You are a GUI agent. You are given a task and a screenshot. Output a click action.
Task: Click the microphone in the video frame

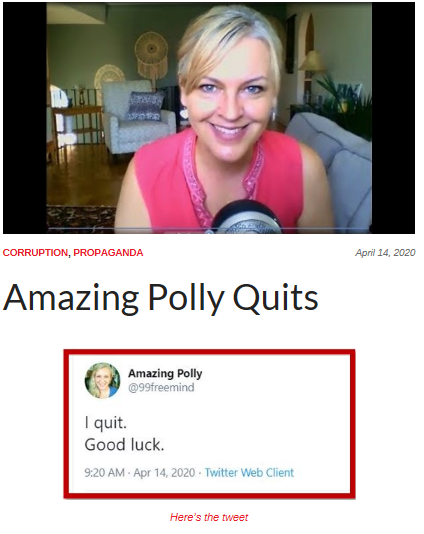coord(246,217)
